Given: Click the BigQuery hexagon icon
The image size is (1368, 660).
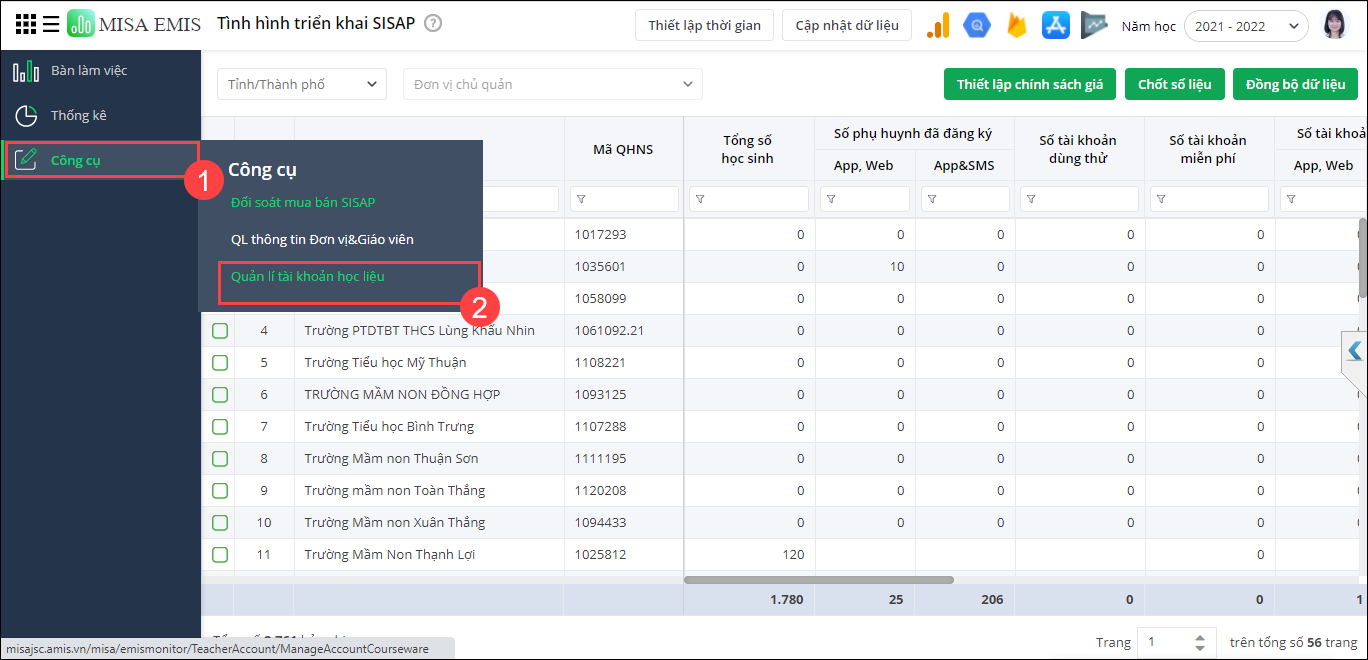Looking at the screenshot, I should (976, 26).
